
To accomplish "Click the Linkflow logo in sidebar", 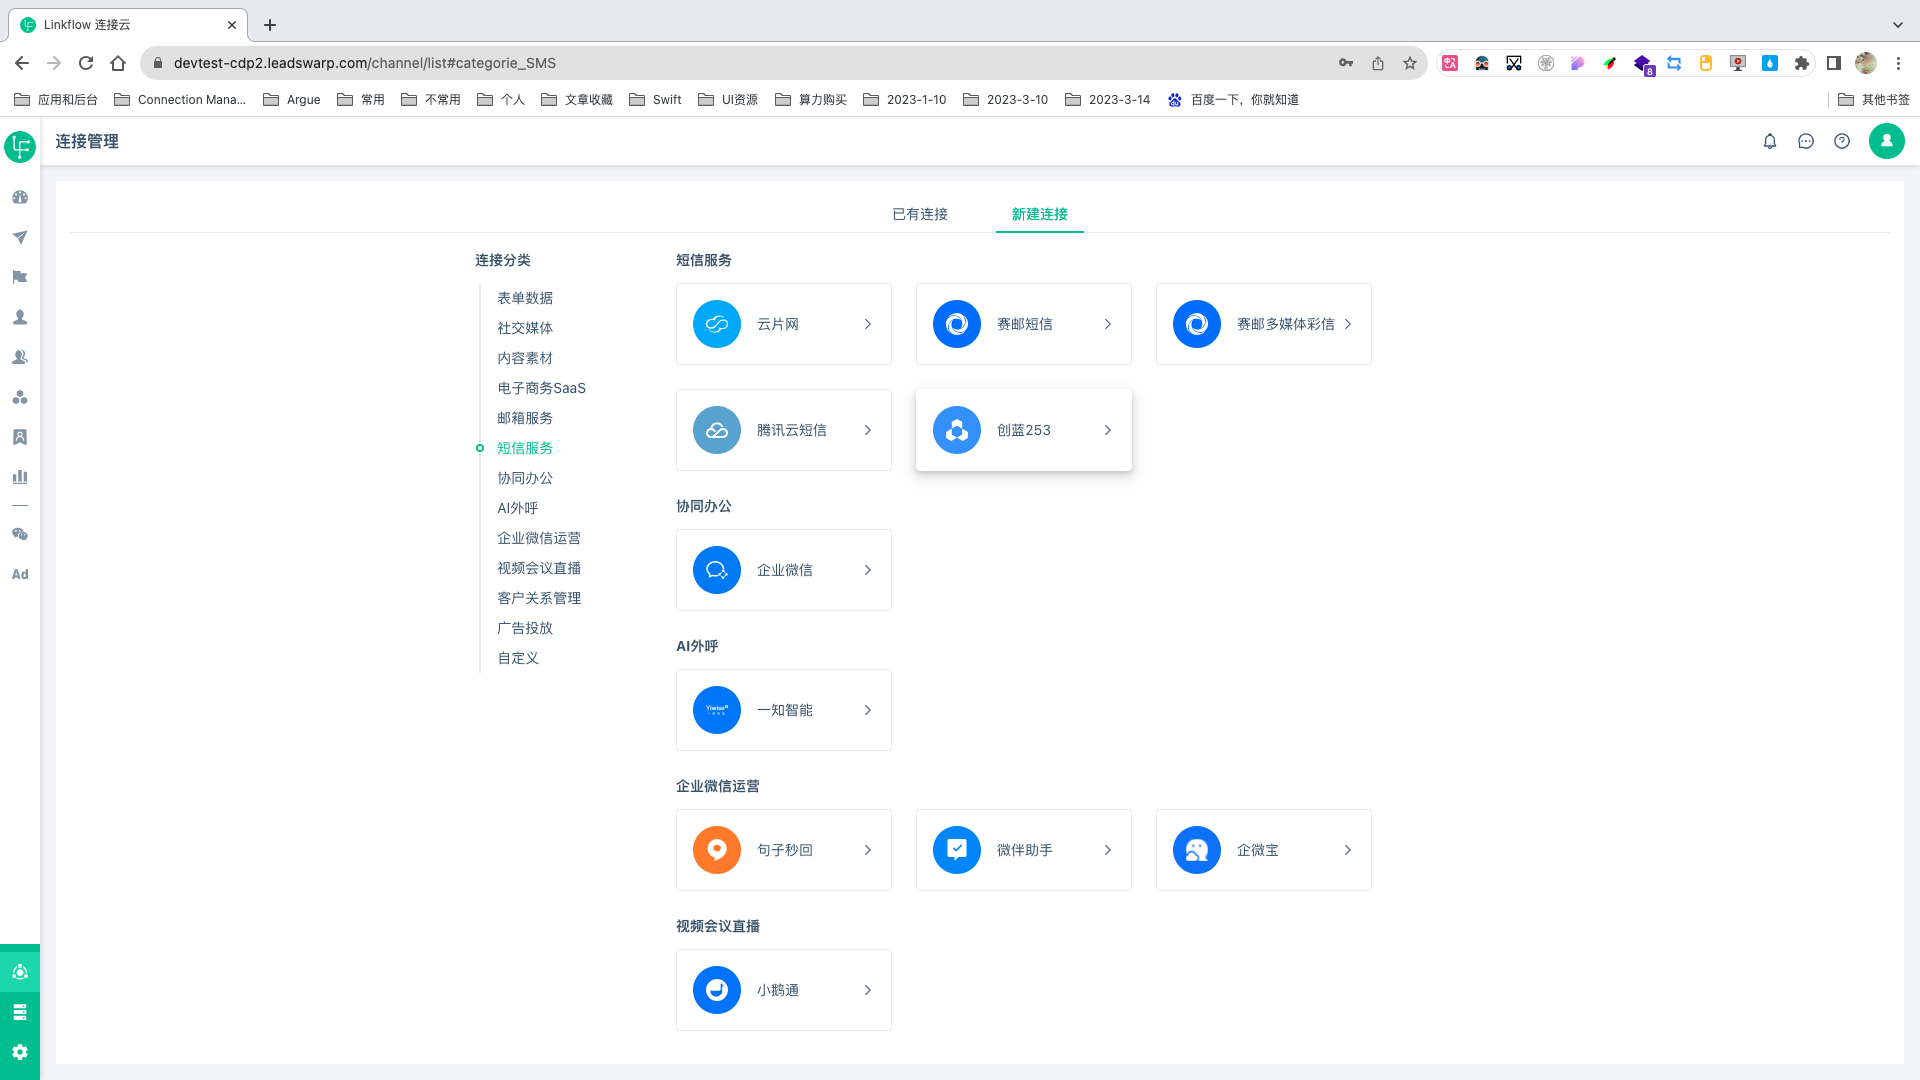I will tap(20, 146).
